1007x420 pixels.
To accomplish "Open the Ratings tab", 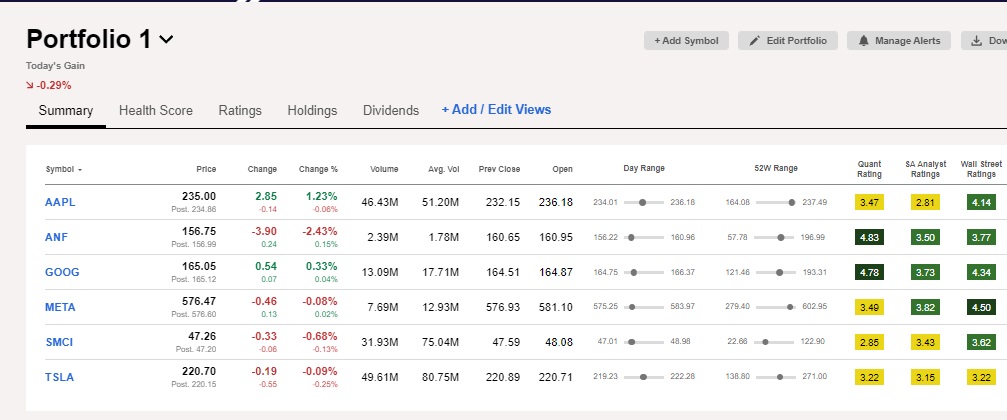I will [x=240, y=110].
